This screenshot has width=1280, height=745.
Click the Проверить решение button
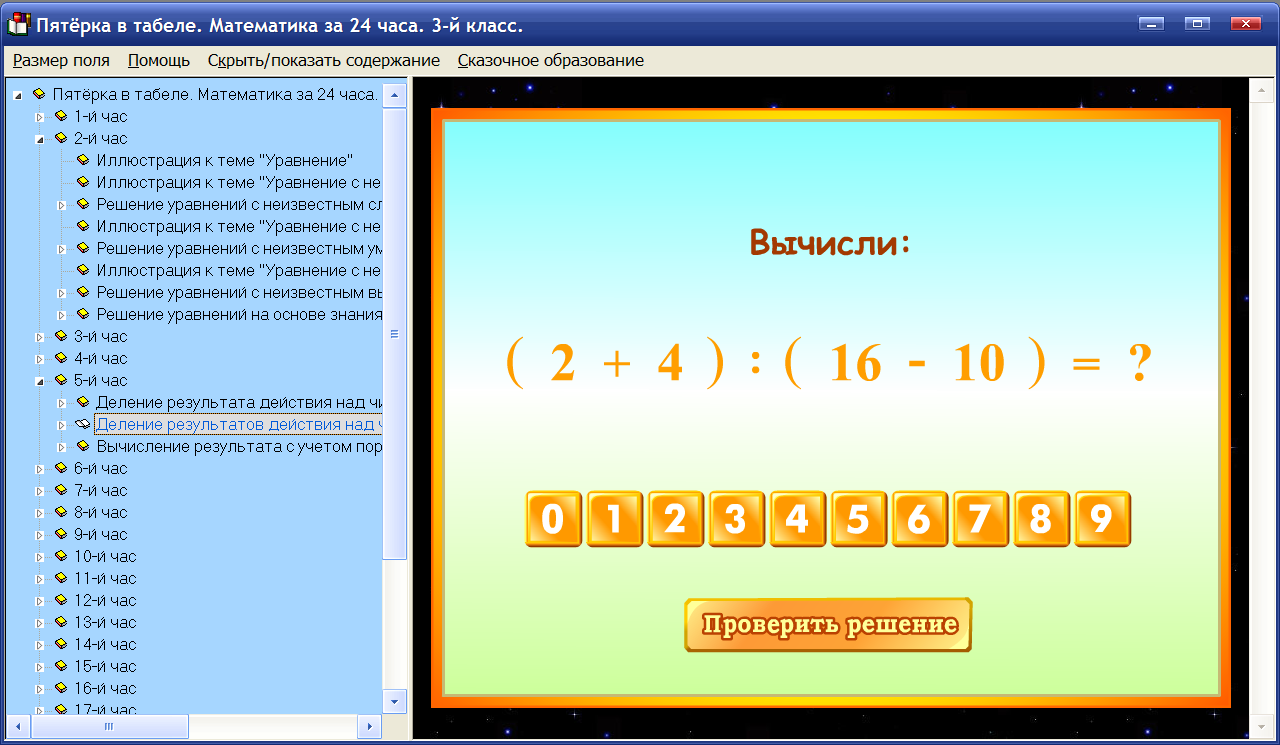point(828,625)
